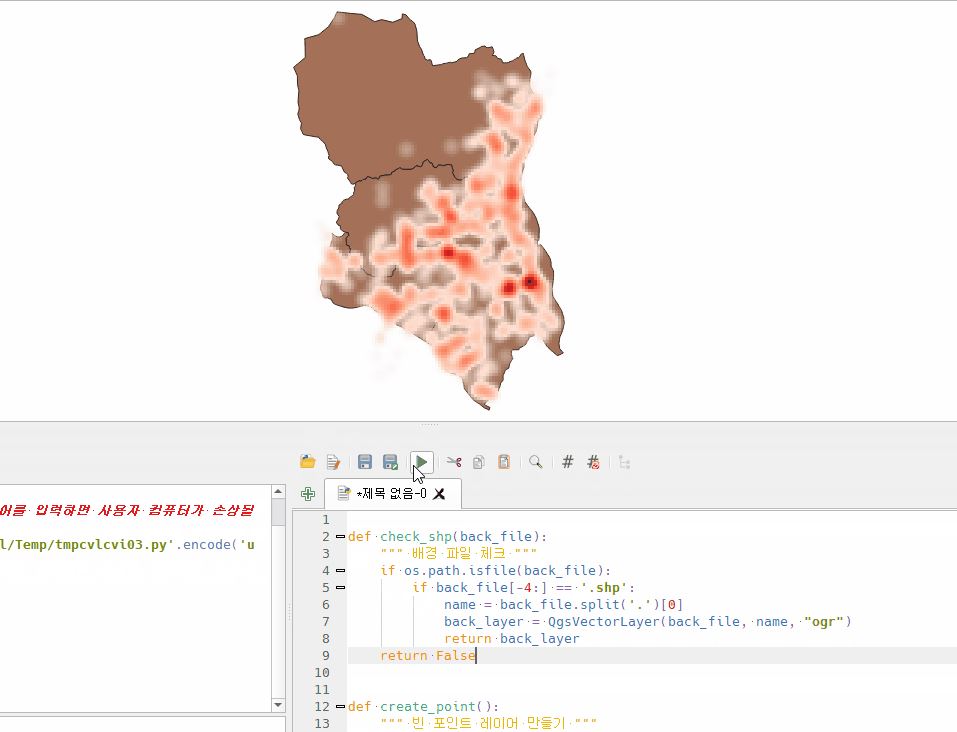Close the *제목 없음-0 editor tab
Viewport: 957px width, 732px height.
click(x=437, y=493)
